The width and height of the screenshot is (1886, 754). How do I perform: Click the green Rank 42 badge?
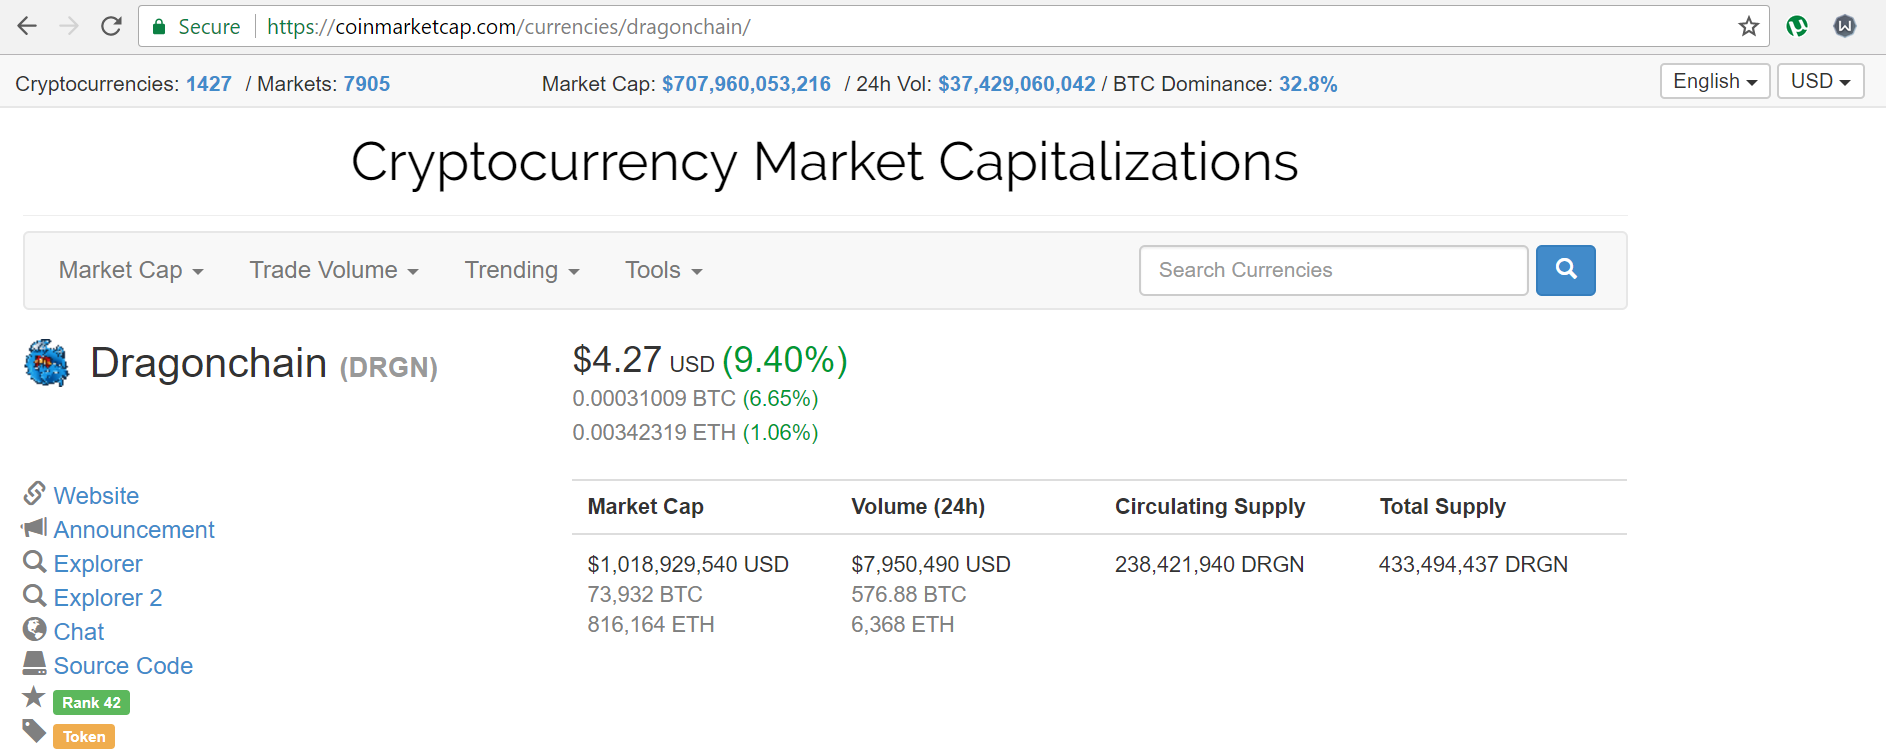pos(91,703)
